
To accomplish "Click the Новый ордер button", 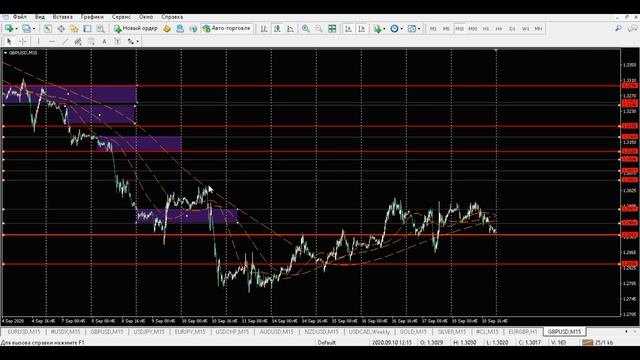I will [x=136, y=29].
